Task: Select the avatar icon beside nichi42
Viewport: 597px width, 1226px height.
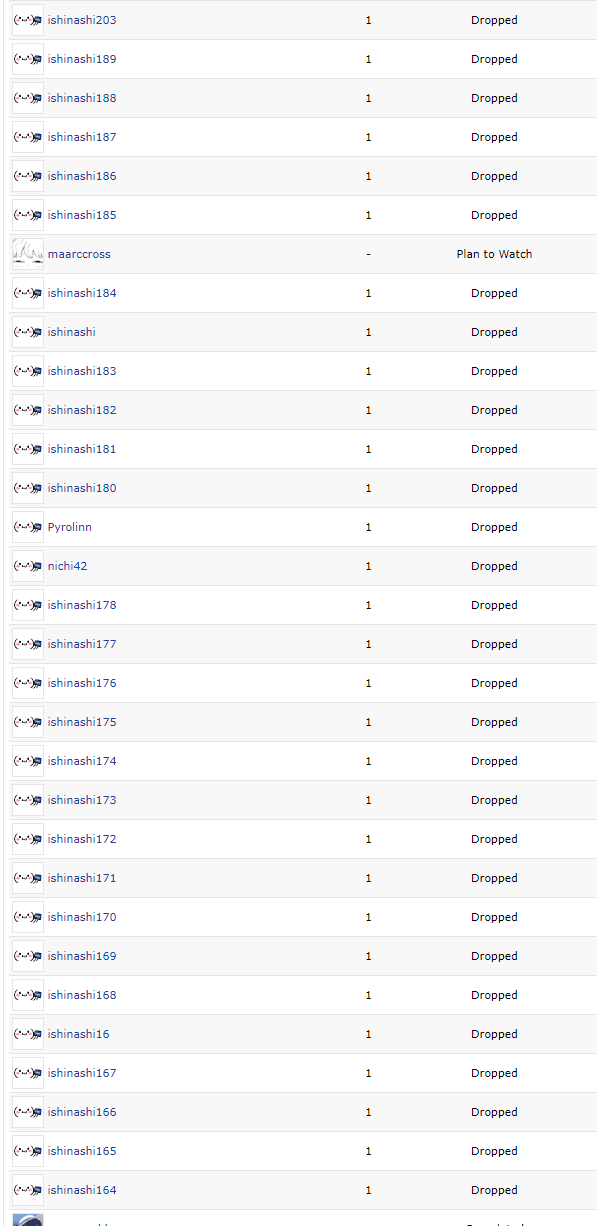Action: pyautogui.click(x=28, y=566)
